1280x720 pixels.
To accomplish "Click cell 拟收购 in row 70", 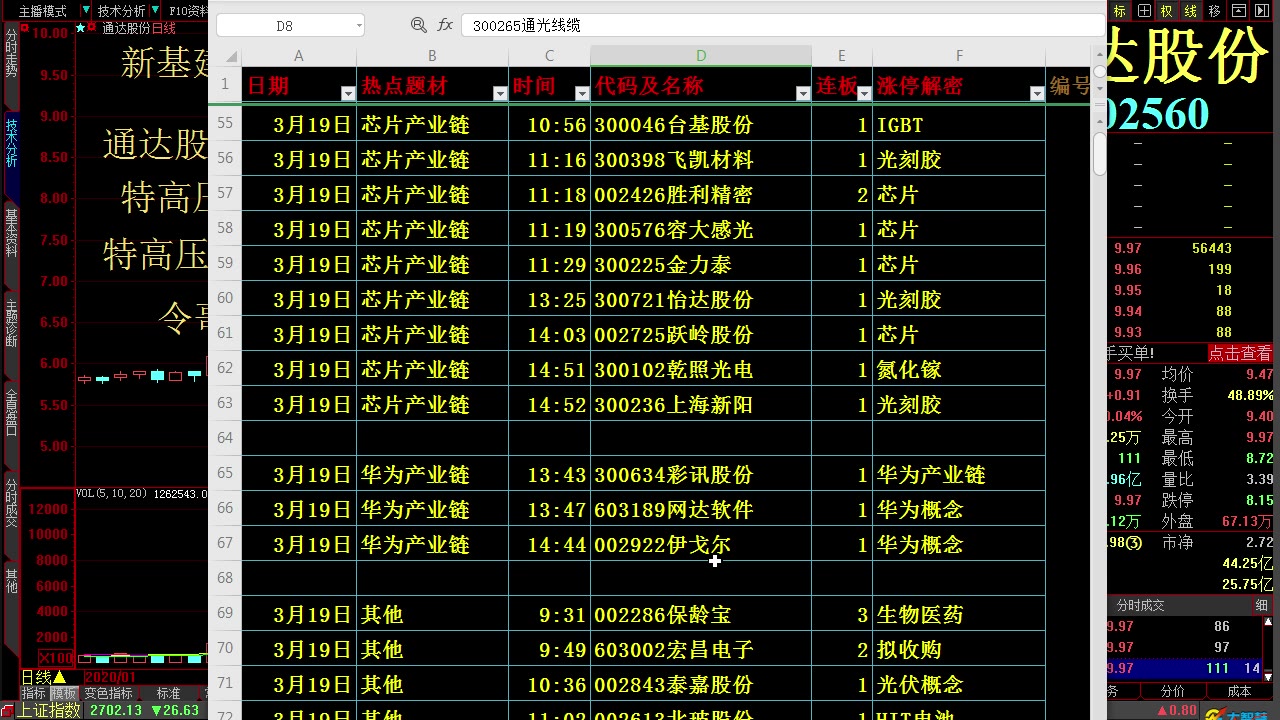I will (959, 650).
